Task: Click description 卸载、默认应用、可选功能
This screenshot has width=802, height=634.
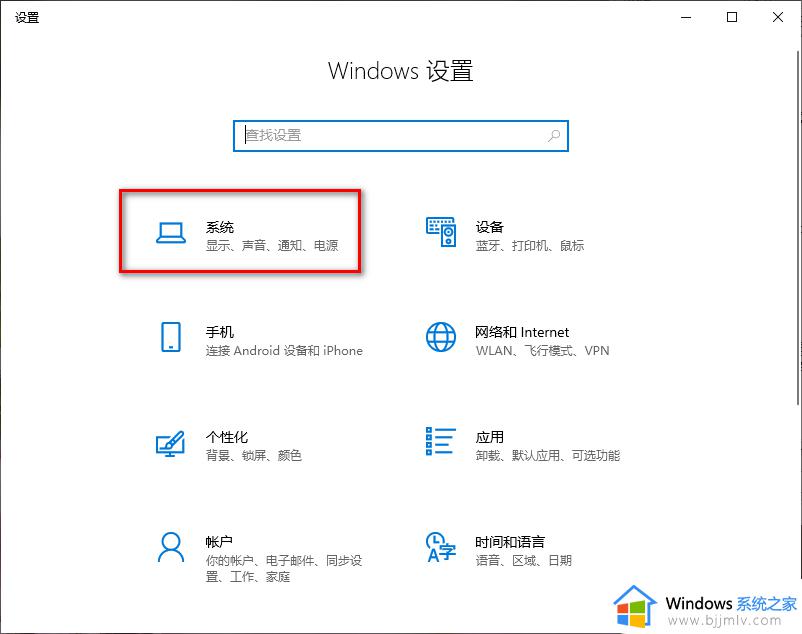Action: tap(548, 456)
